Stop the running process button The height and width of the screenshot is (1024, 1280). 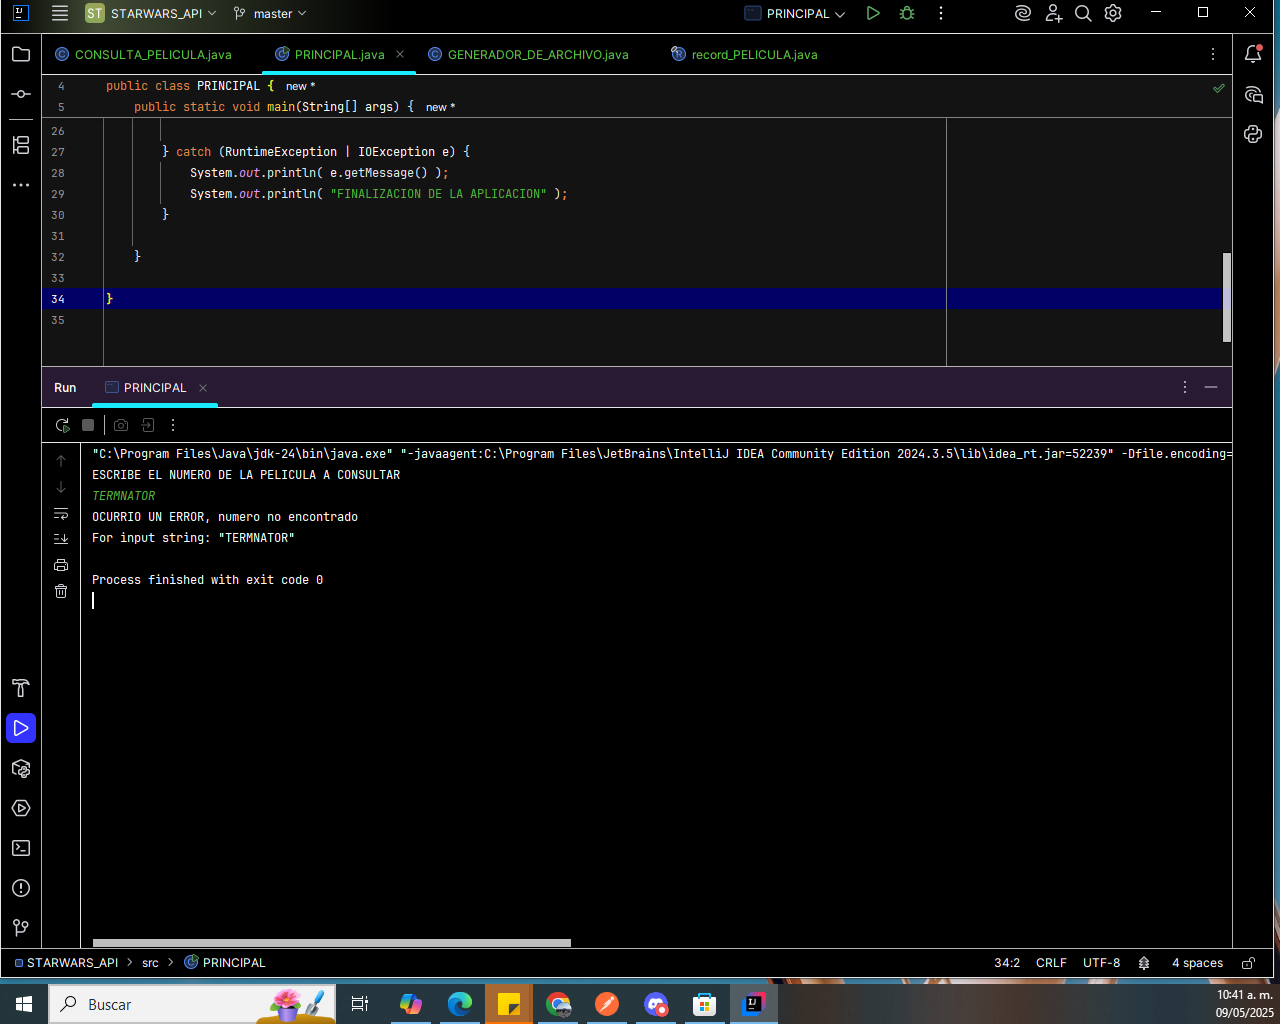pyautogui.click(x=88, y=425)
